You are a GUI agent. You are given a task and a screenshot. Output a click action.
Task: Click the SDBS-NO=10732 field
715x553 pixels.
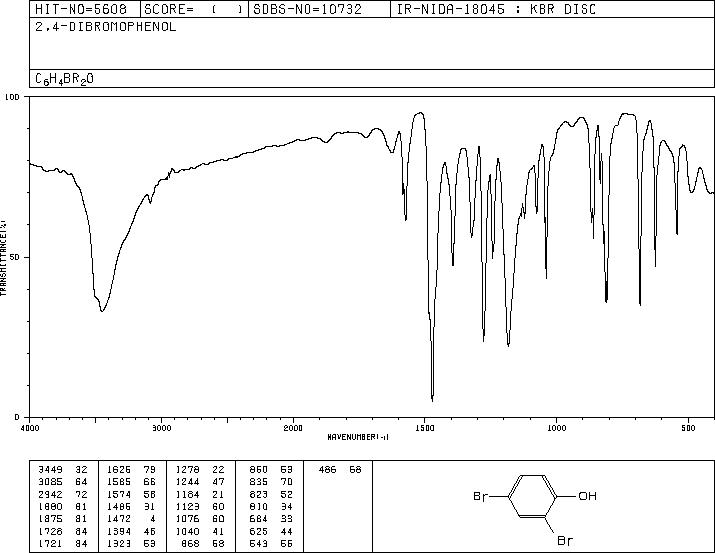tap(319, 9)
